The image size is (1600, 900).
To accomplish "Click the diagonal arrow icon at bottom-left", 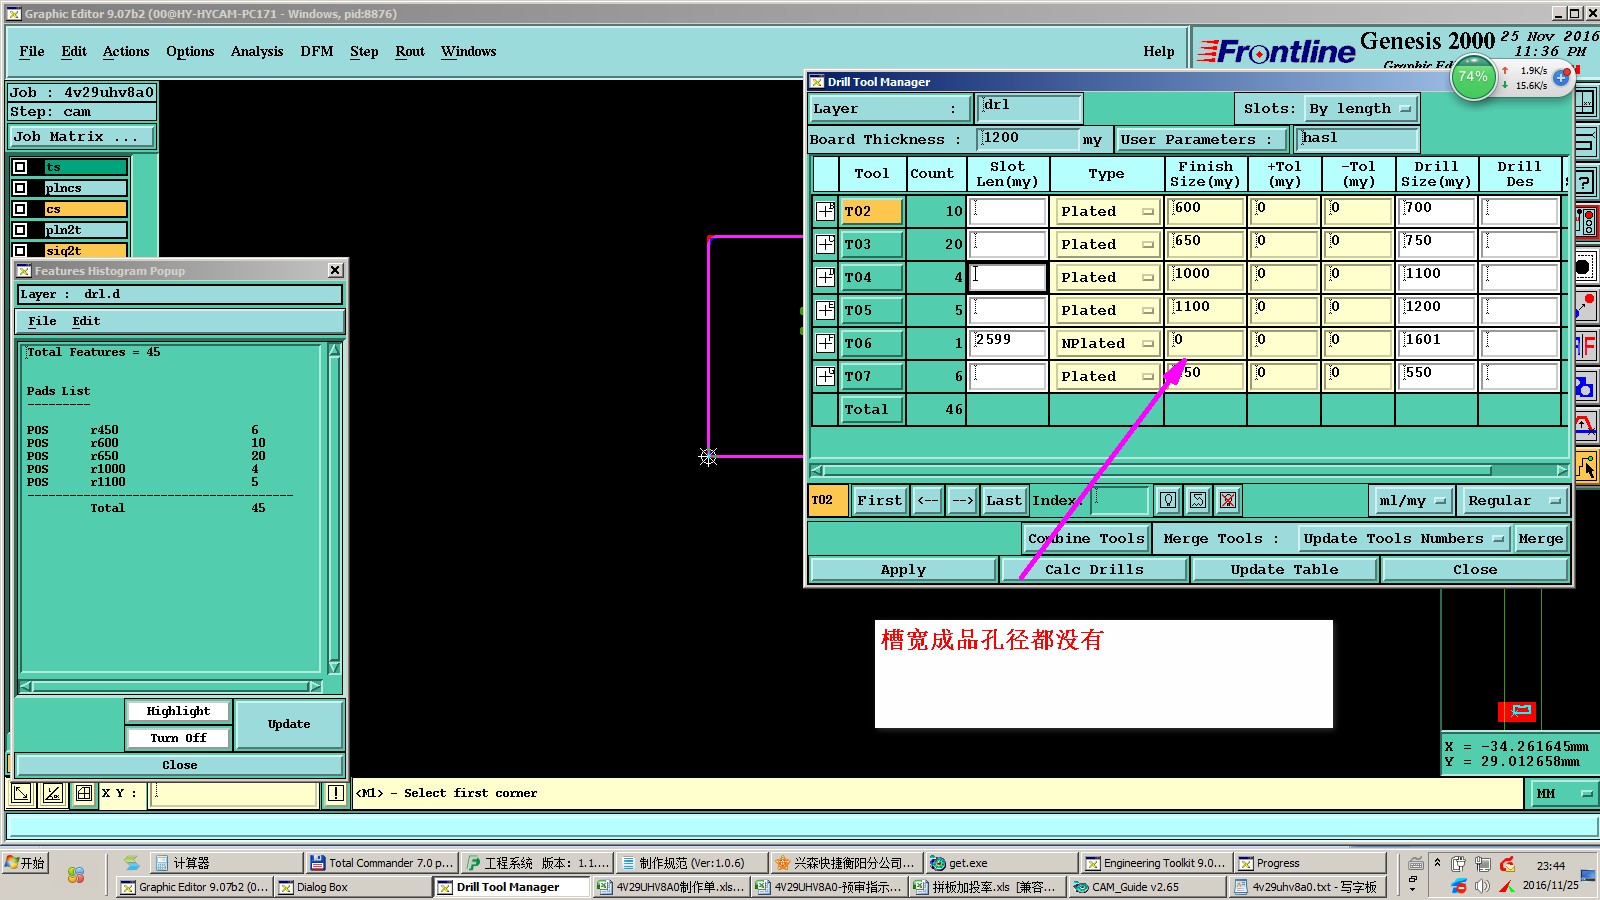I will [x=21, y=794].
